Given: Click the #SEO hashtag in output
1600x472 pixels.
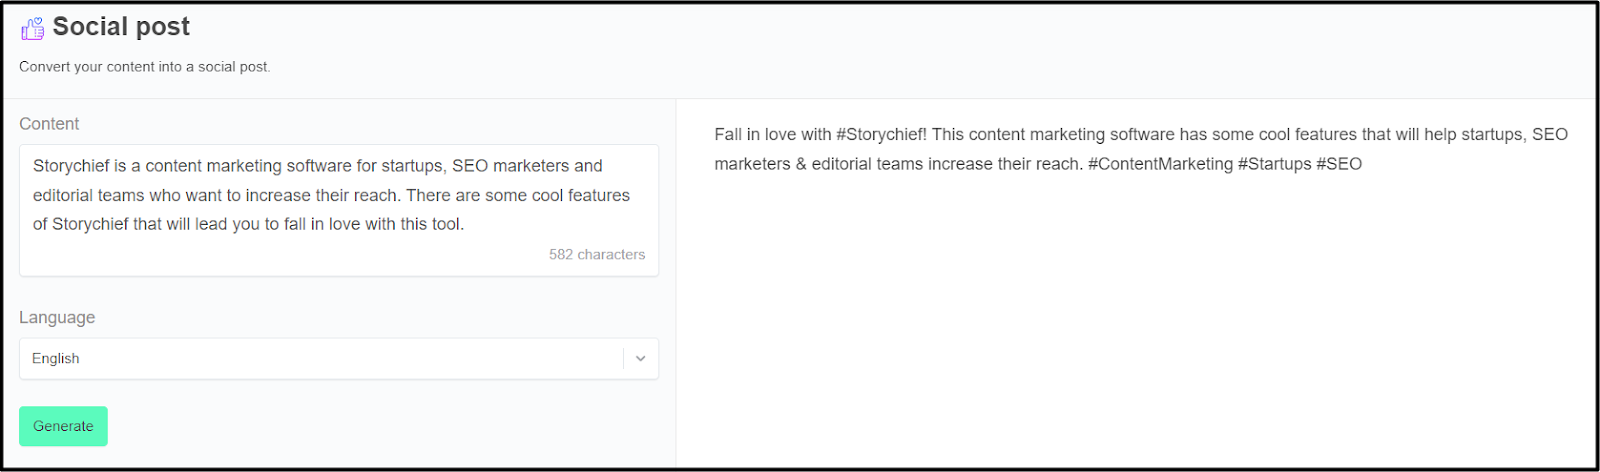Looking at the screenshot, I should click(x=1339, y=164).
